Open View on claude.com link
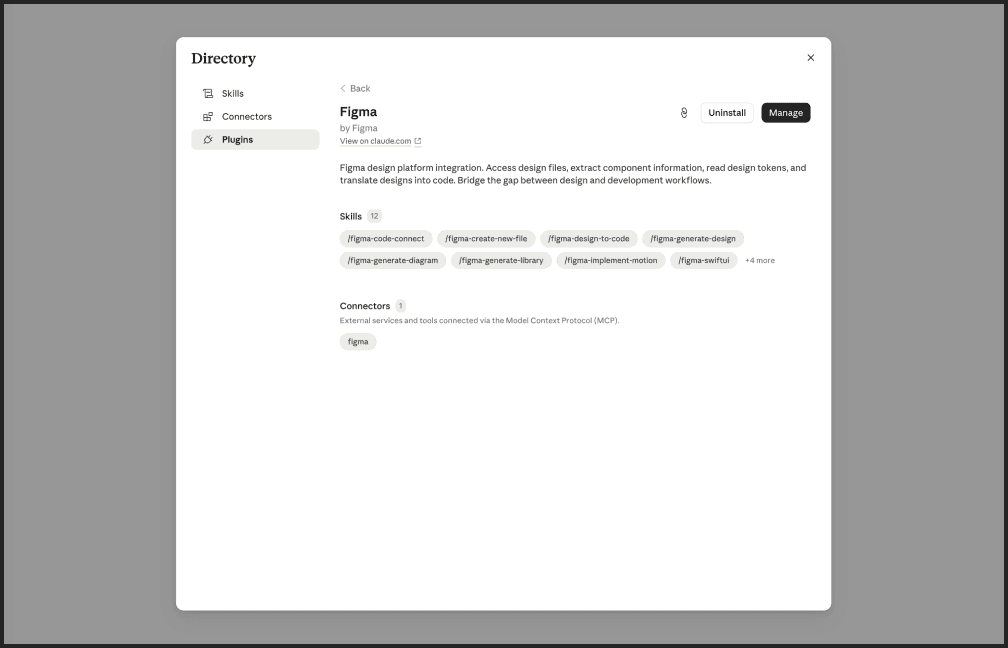1008x648 pixels. point(380,141)
